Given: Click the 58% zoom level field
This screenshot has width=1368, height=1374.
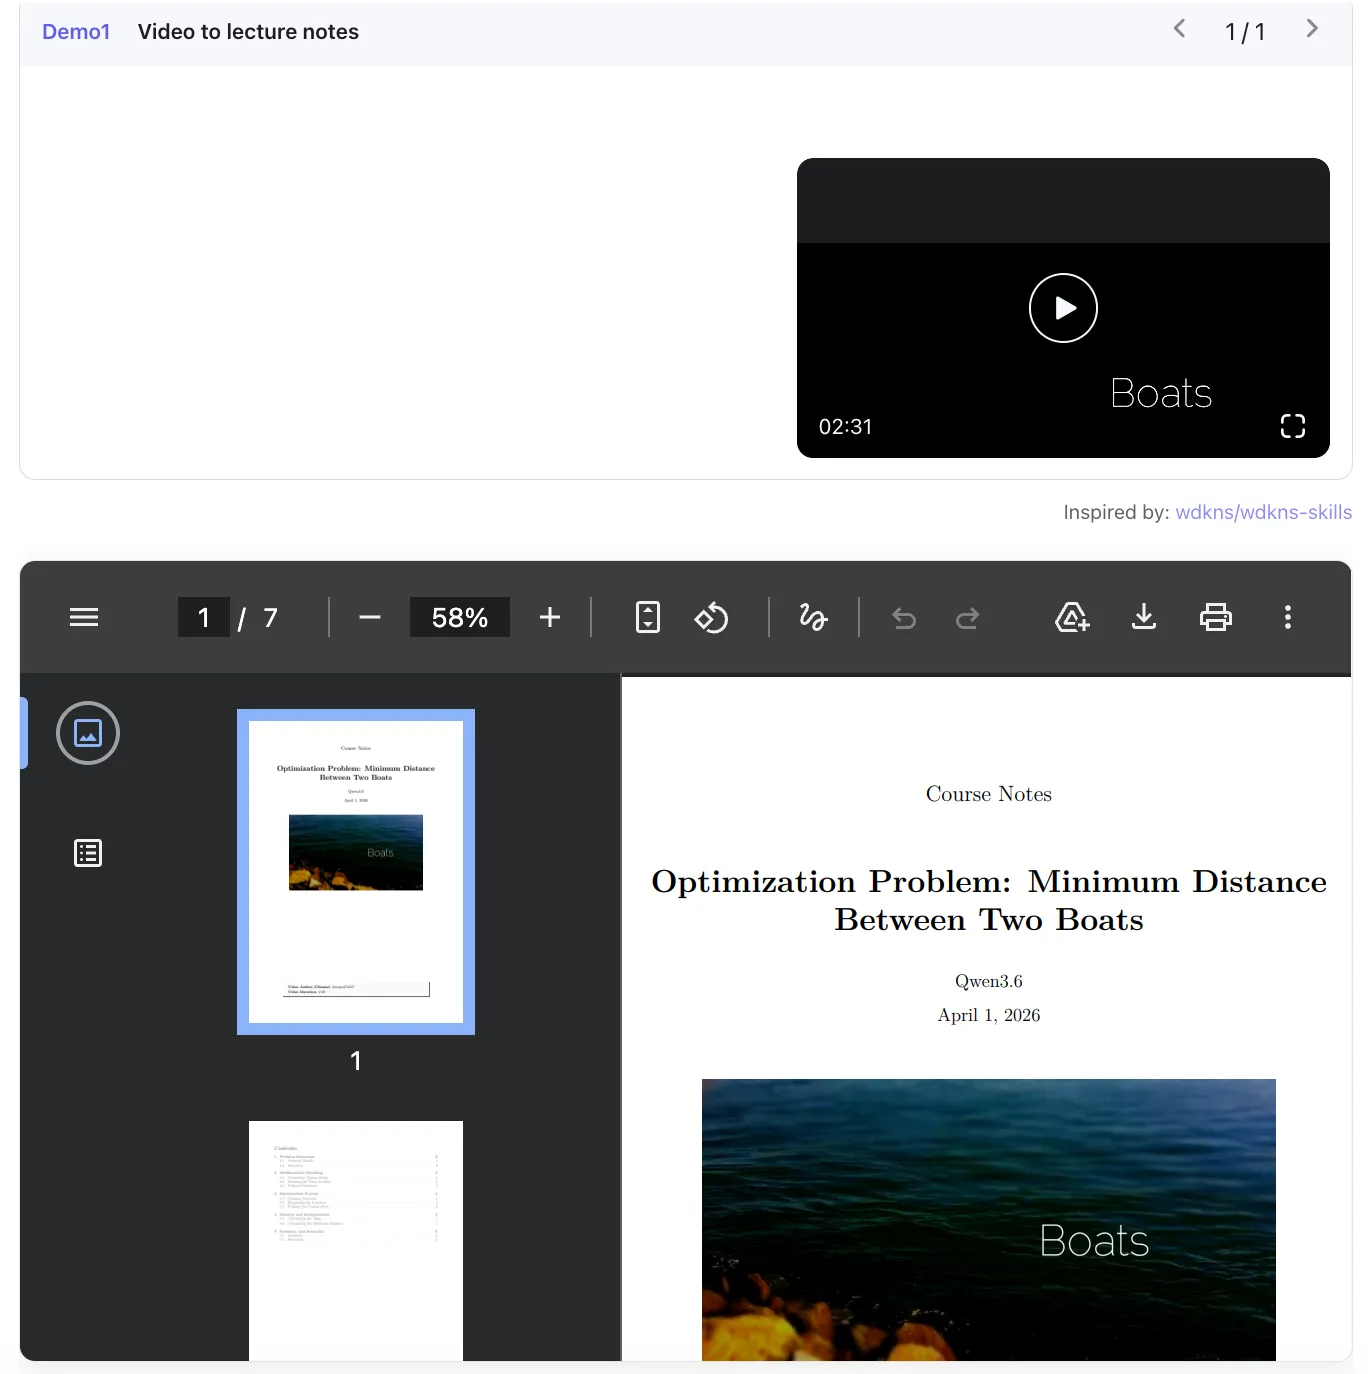Looking at the screenshot, I should [x=459, y=617].
